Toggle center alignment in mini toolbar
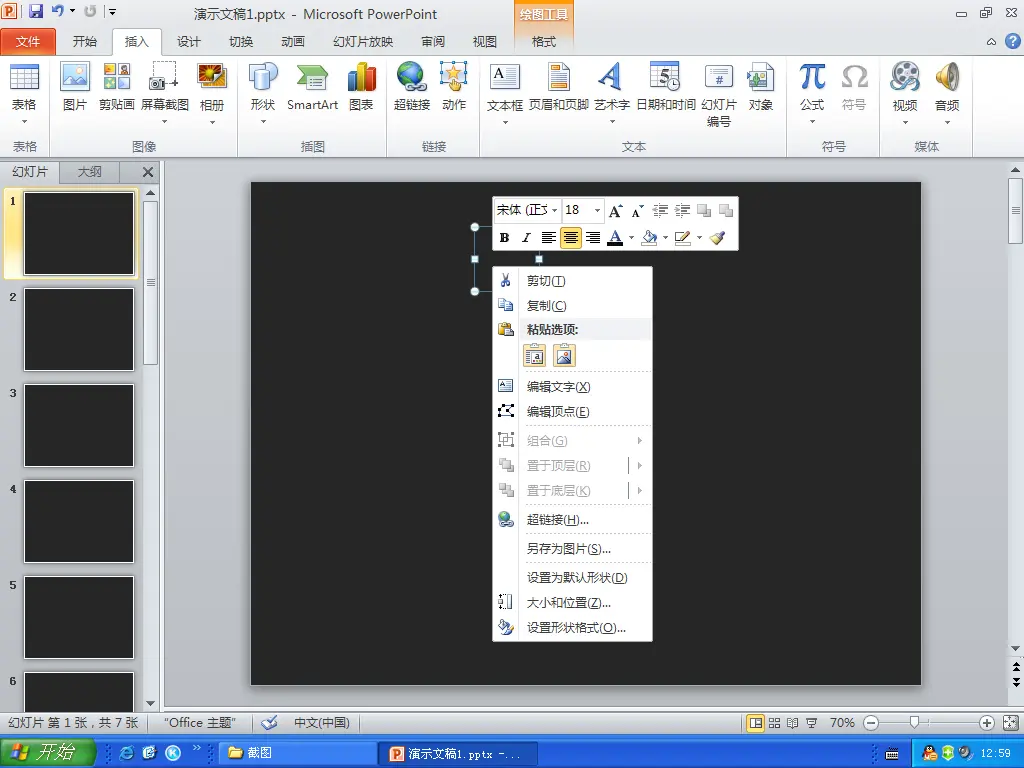Screen dimensions: 1024x768 571,238
